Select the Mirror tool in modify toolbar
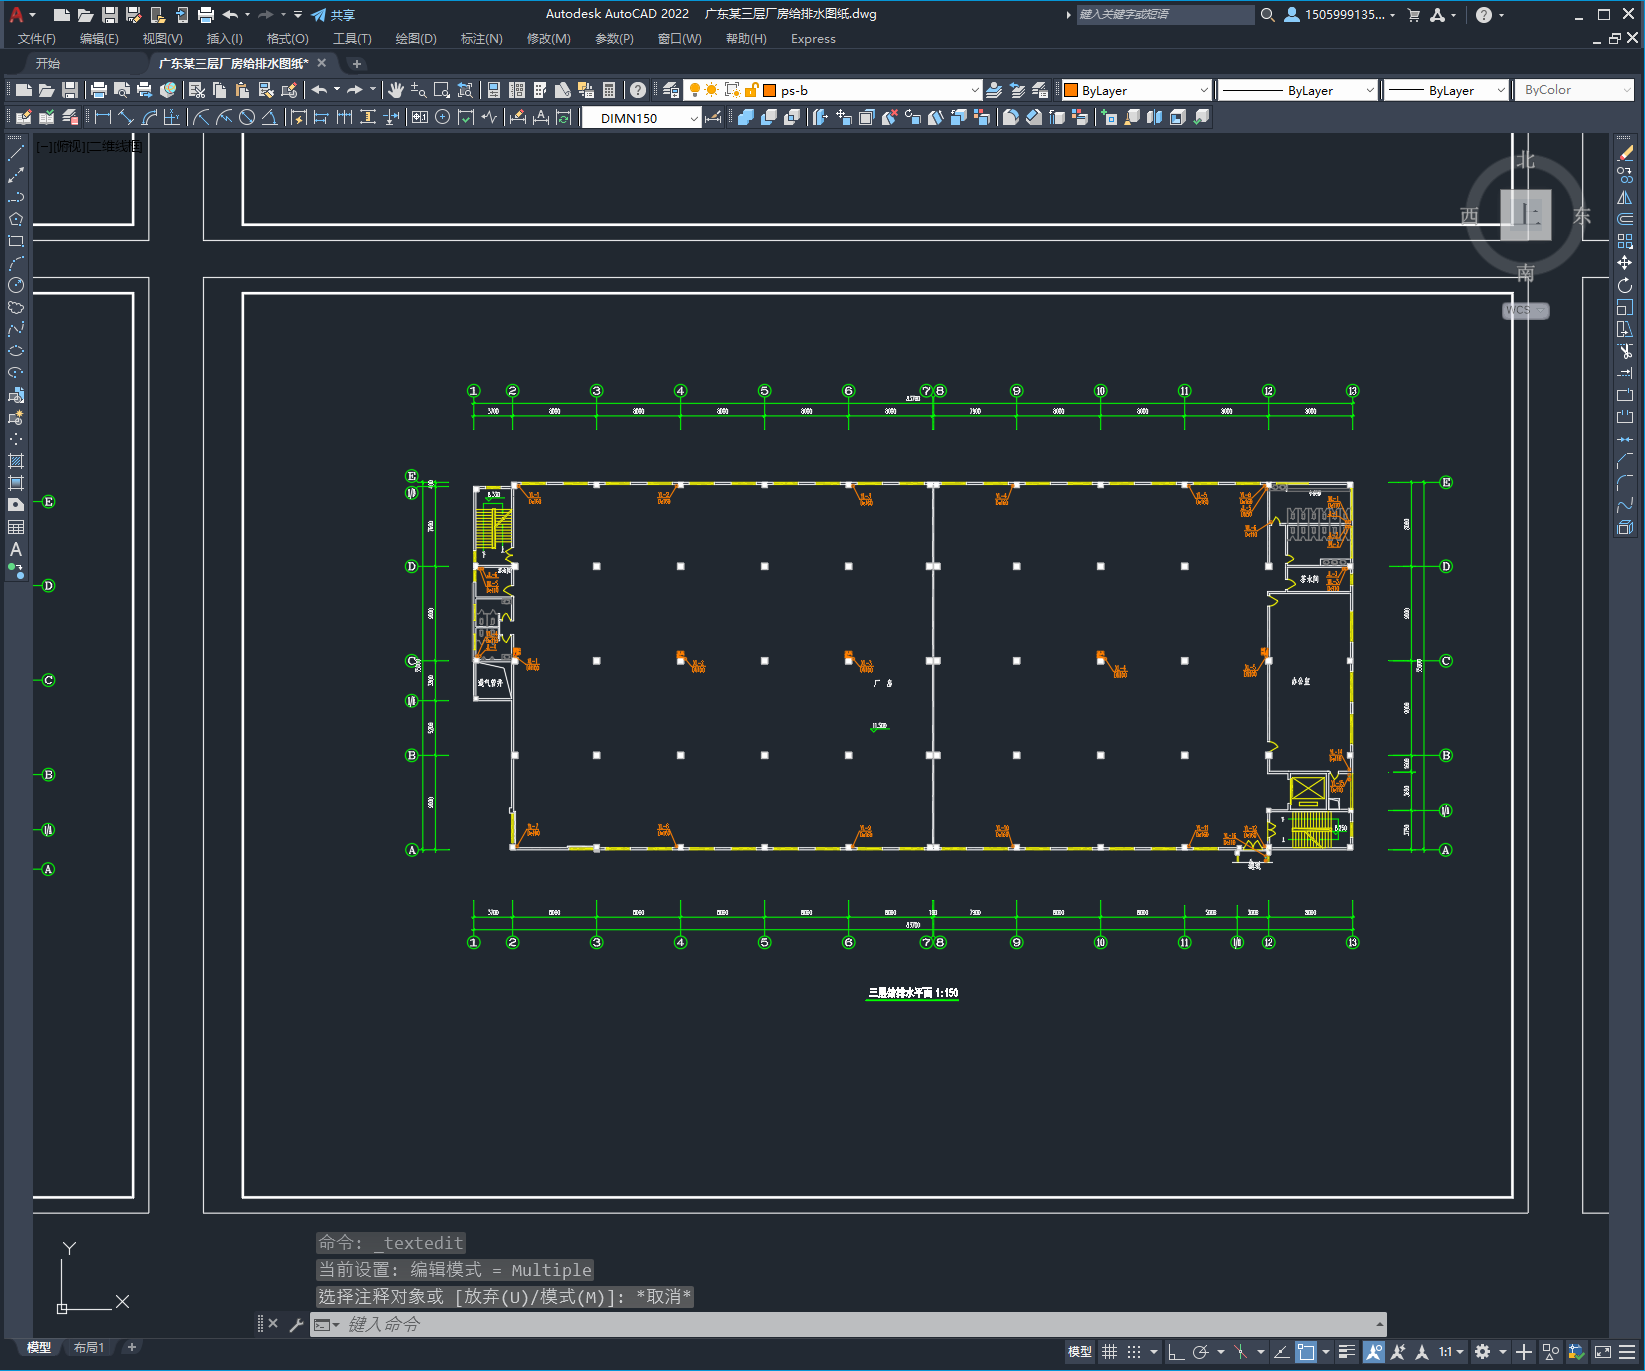Screen dimensions: 1645x1371 [1625, 197]
